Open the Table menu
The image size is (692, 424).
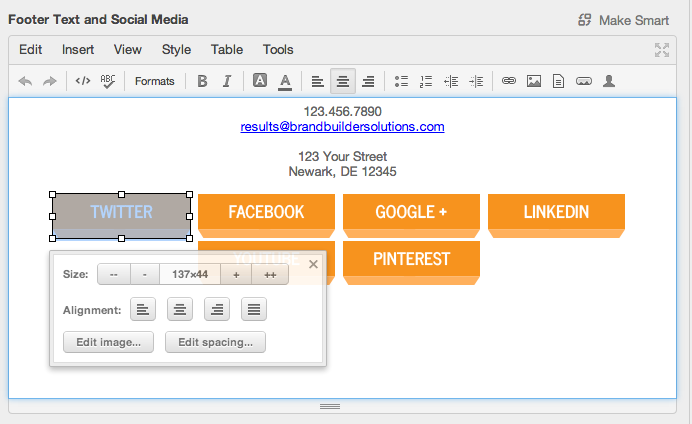click(x=227, y=49)
